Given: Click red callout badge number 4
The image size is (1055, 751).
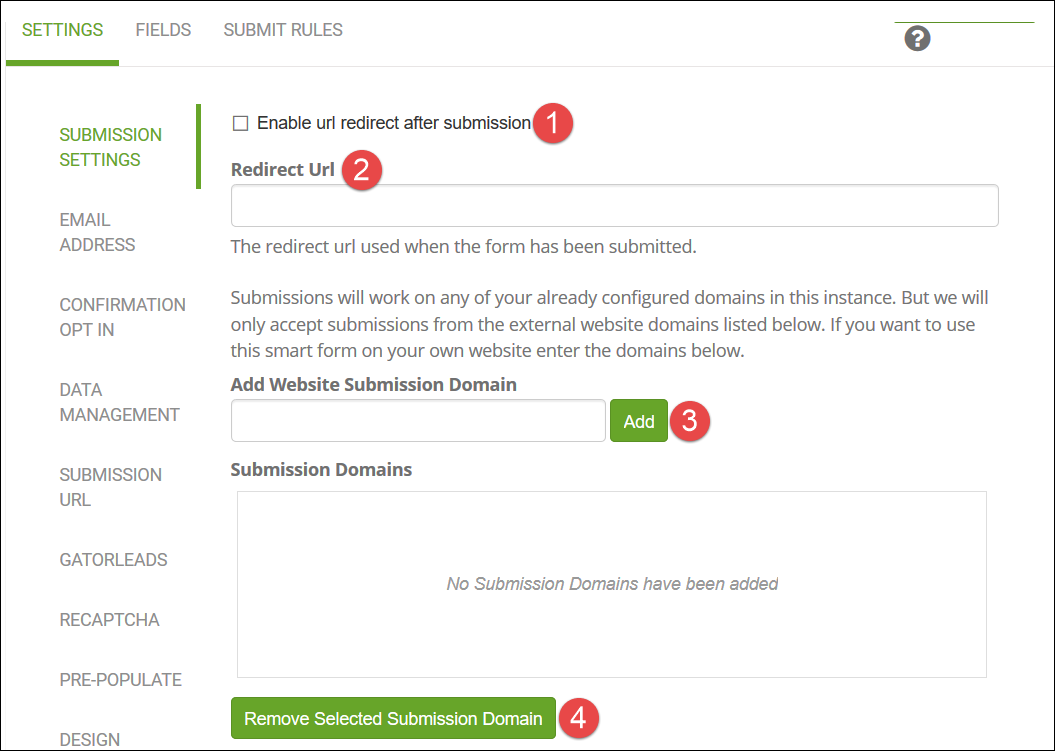Looking at the screenshot, I should tap(579, 718).
